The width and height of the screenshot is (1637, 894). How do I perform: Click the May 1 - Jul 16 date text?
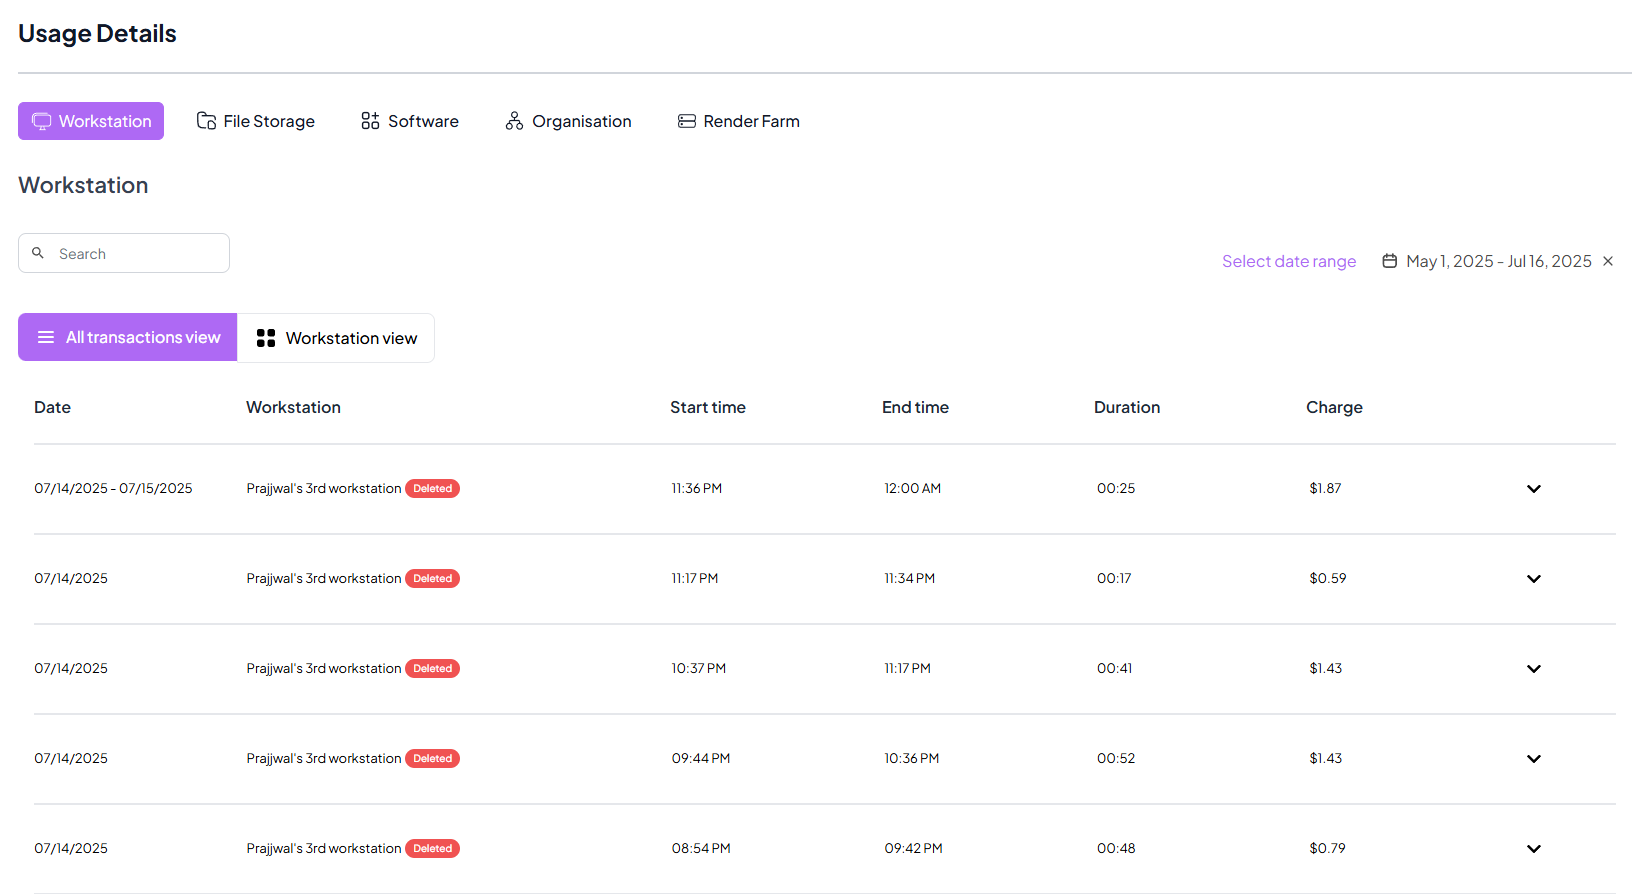[1498, 261]
